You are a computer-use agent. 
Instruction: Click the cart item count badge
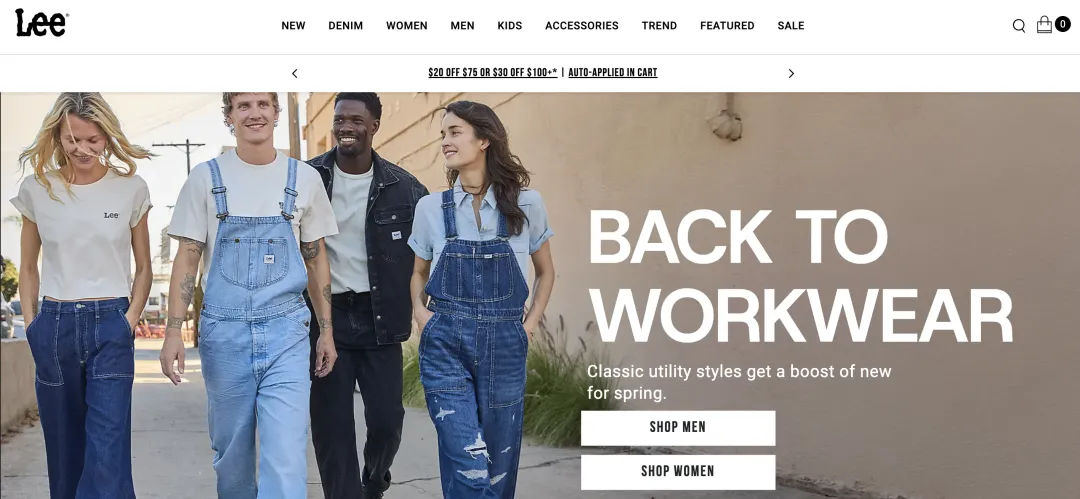pos(1062,24)
